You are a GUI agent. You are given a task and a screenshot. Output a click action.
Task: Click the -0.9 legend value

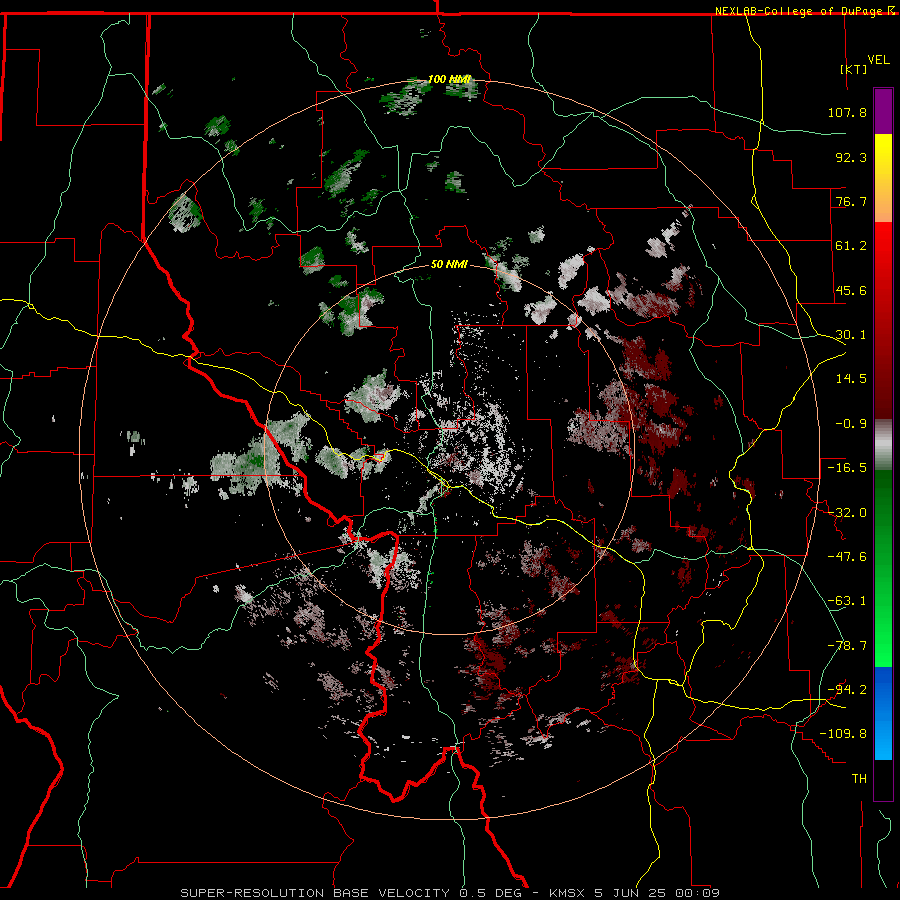(851, 424)
